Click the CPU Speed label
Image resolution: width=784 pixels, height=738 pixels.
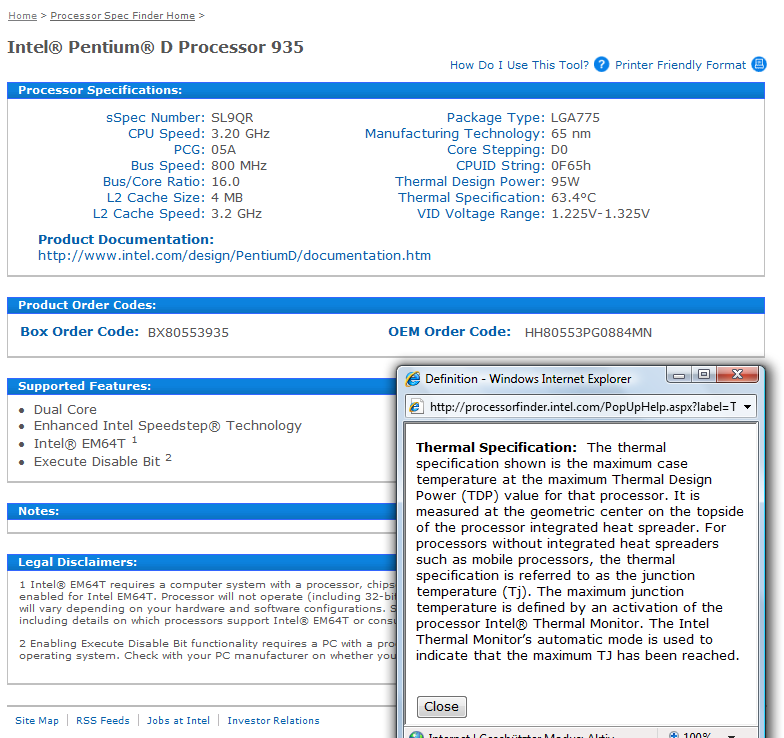point(166,134)
